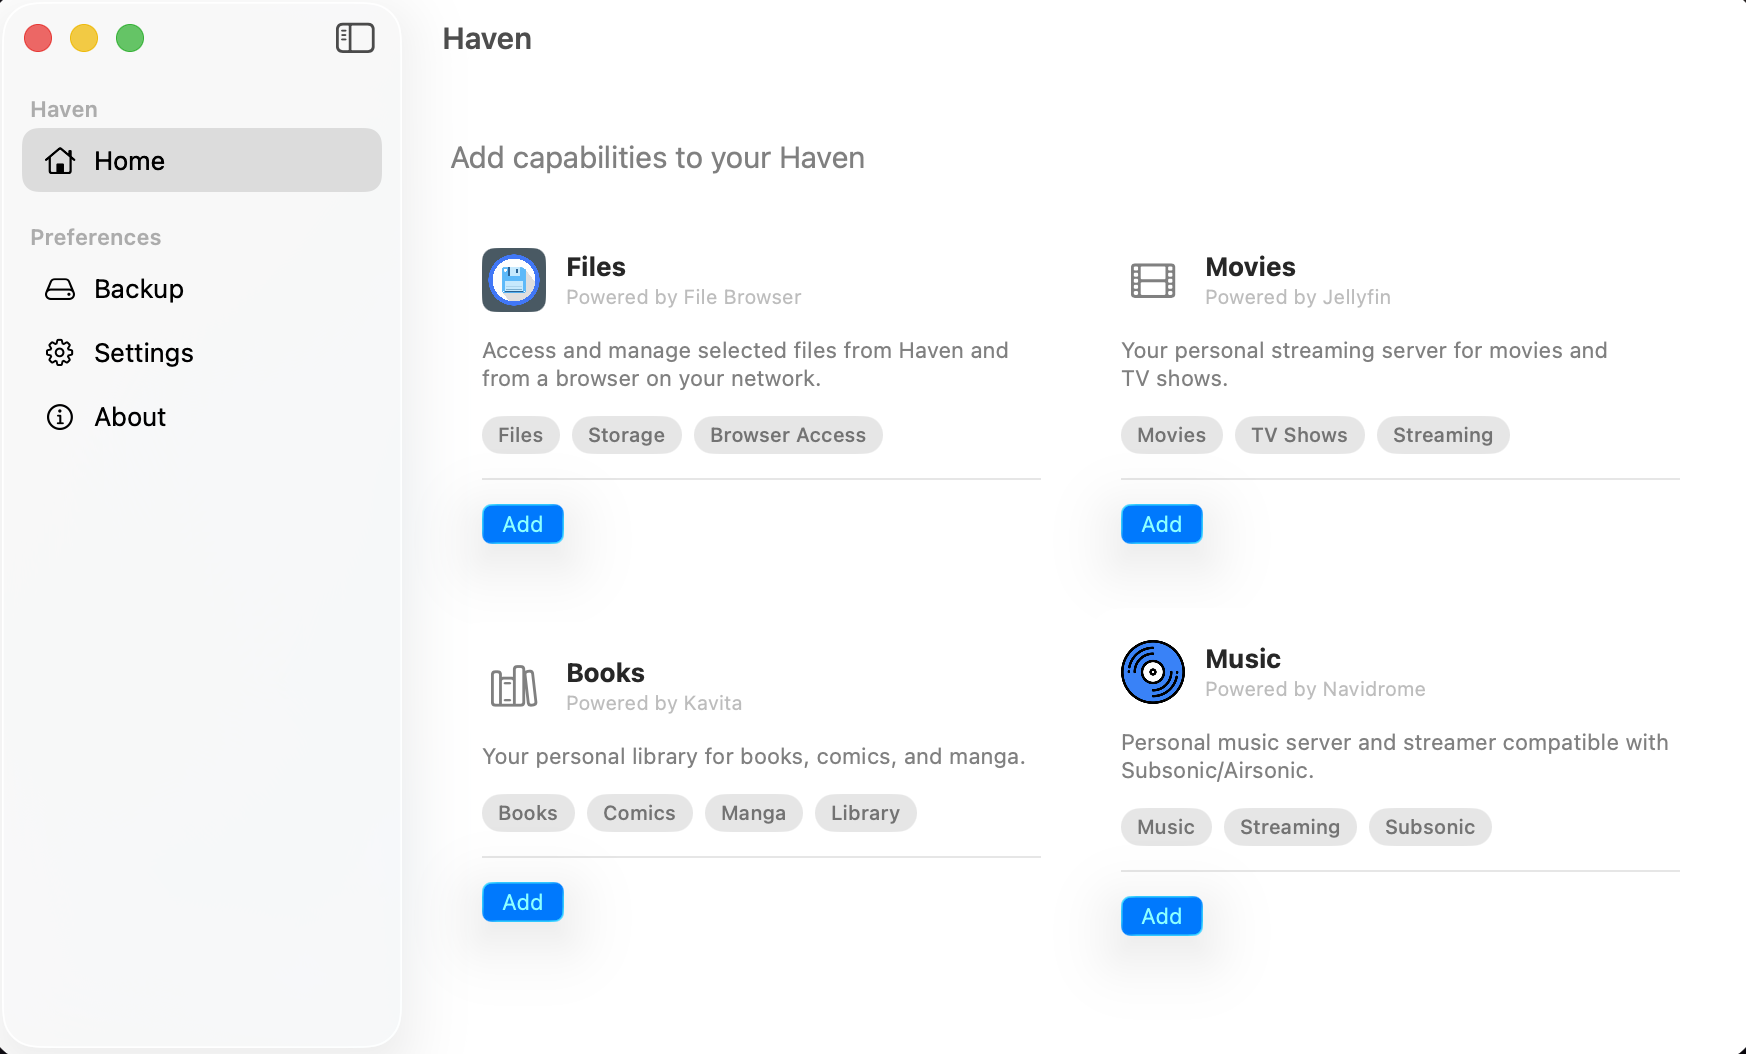Click the Browser Access tag

point(788,435)
